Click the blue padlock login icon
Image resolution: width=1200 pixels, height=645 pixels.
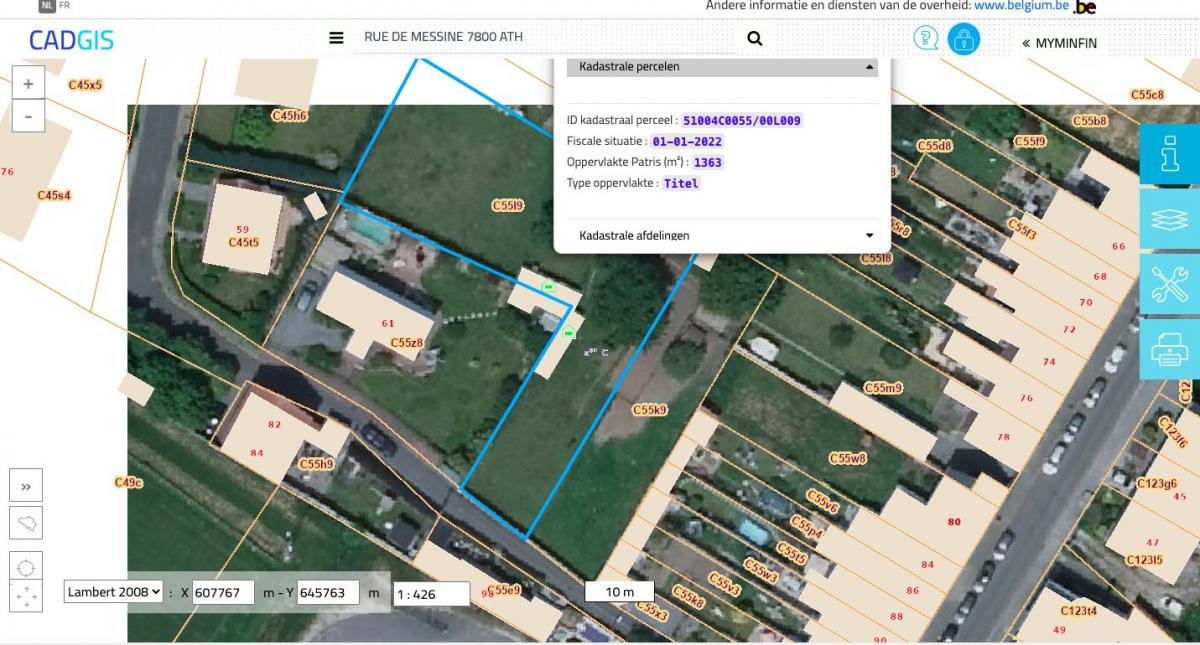pos(963,39)
